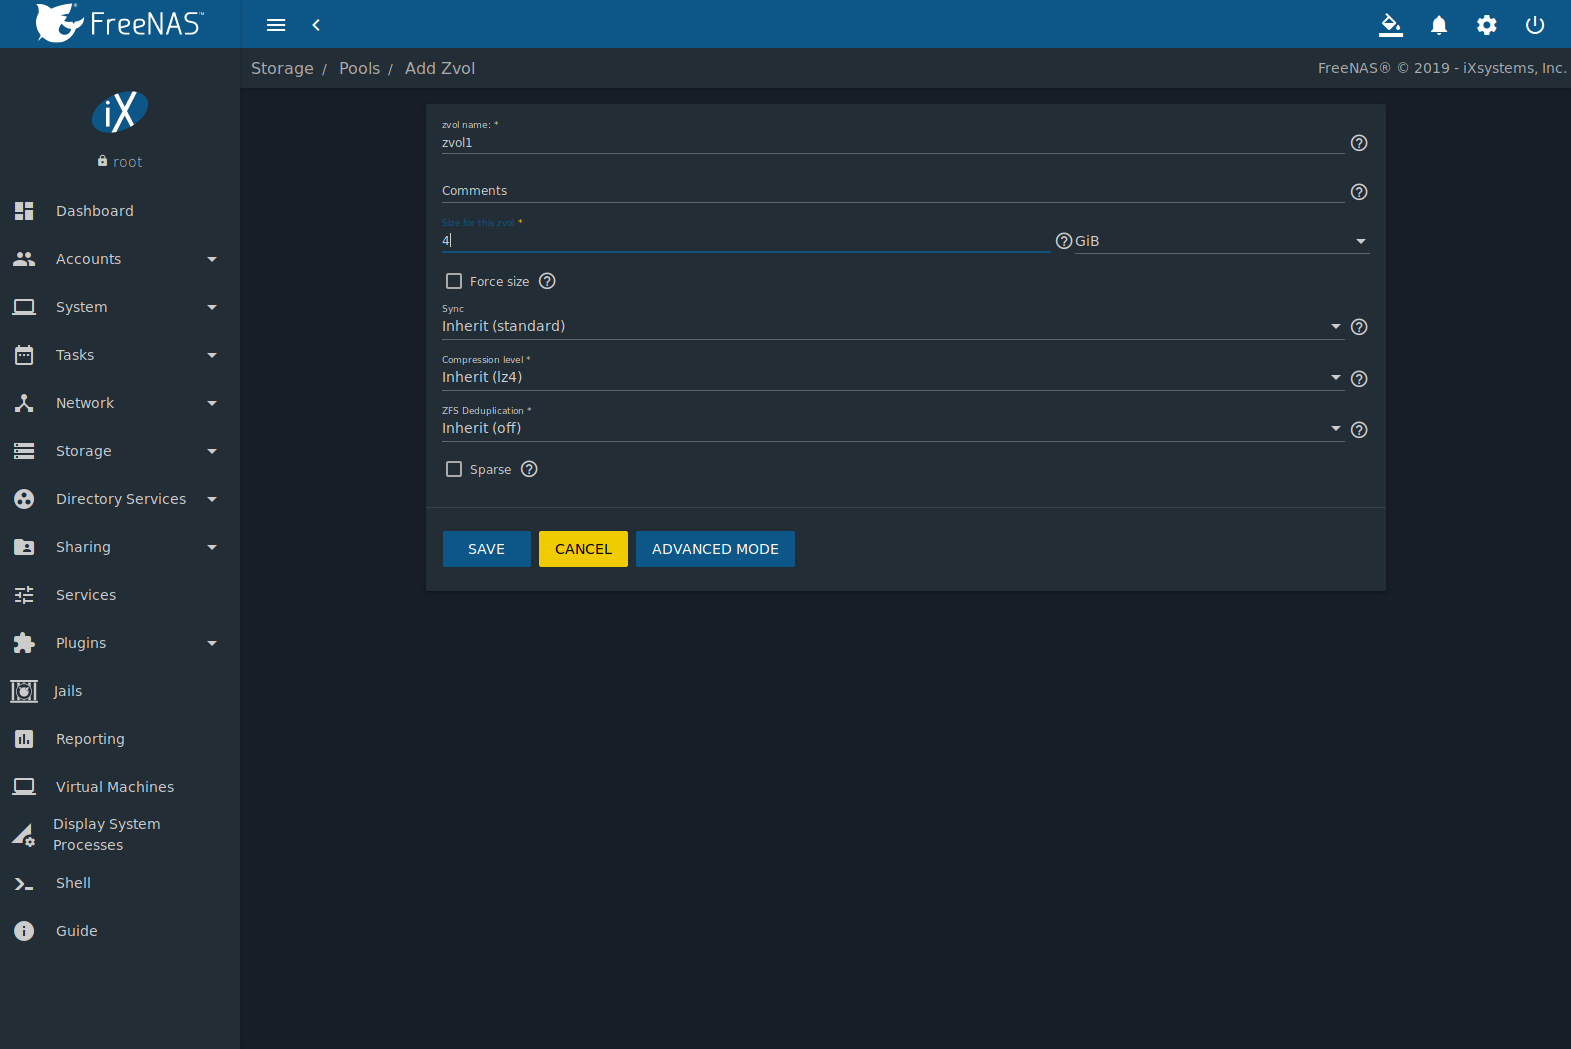The width and height of the screenshot is (1571, 1049).
Task: Go to Storage breadcrumb link
Action: click(282, 68)
